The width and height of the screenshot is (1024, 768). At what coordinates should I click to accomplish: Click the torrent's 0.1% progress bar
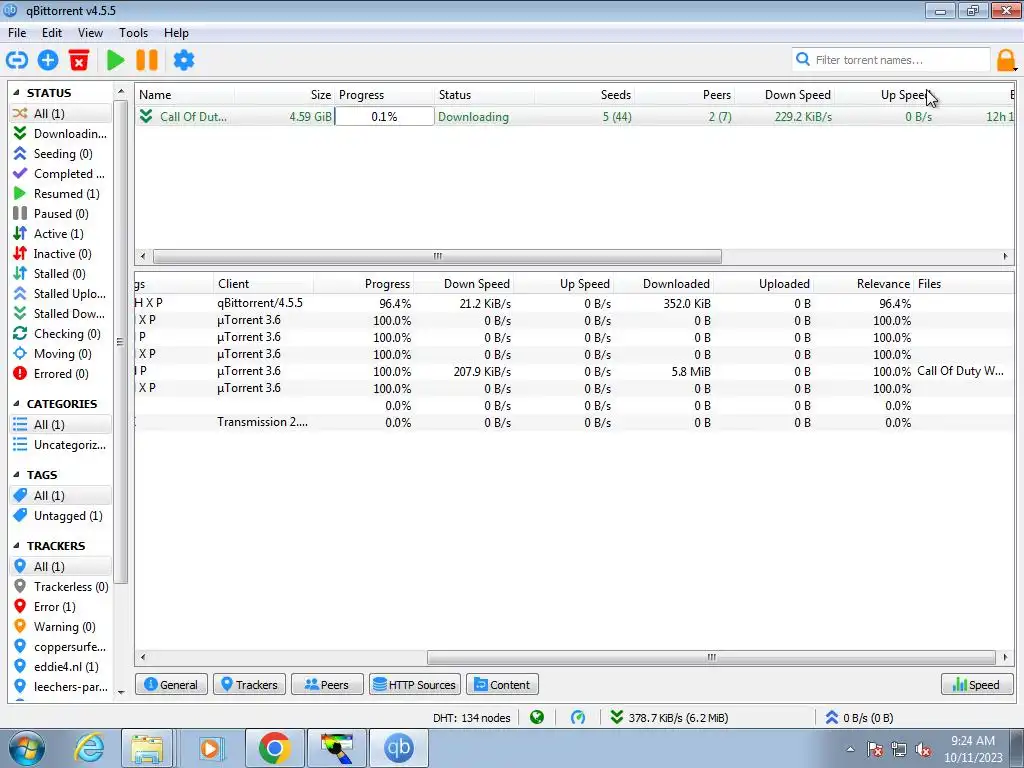click(384, 117)
